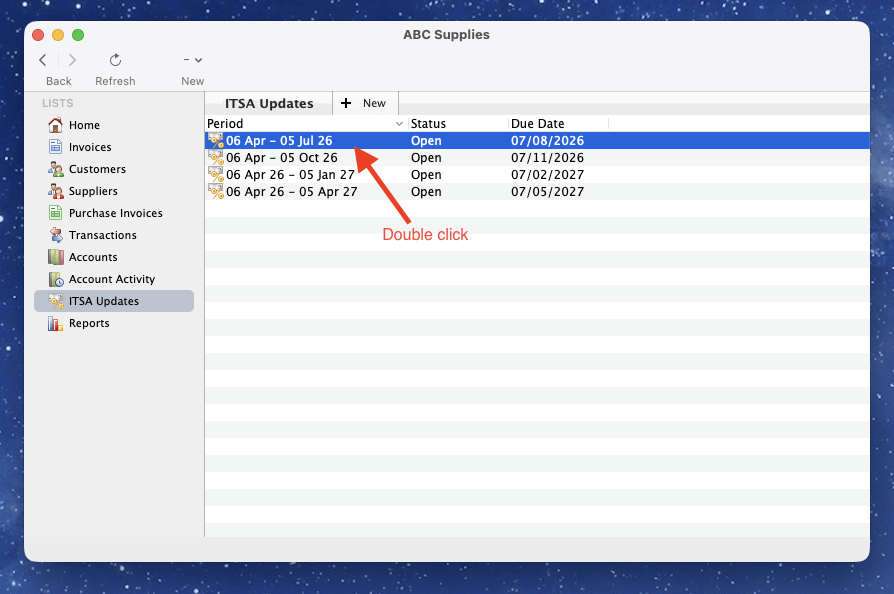Click the Reports chart icon
894x594 pixels.
pyautogui.click(x=55, y=323)
